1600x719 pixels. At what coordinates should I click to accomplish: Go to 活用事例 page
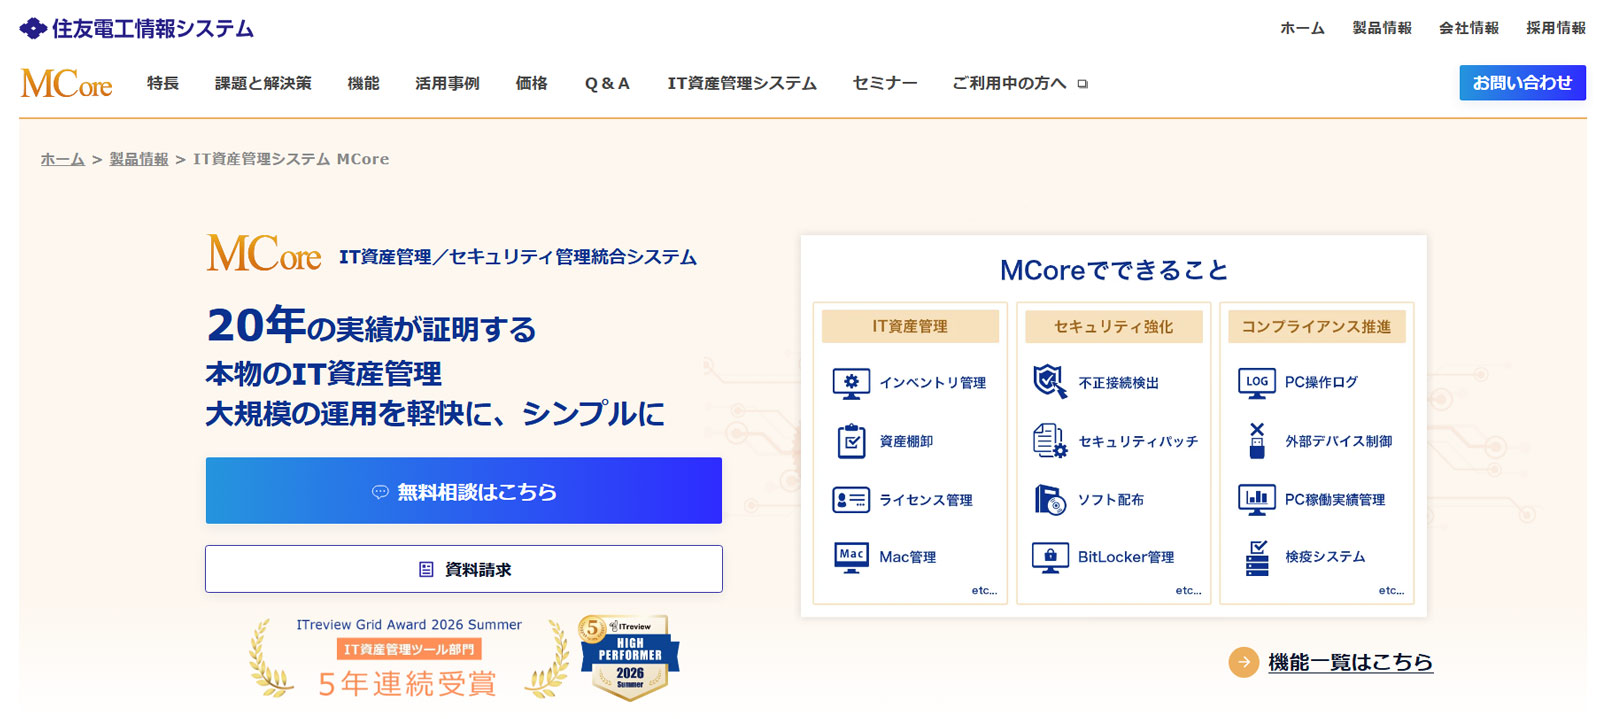(x=447, y=83)
